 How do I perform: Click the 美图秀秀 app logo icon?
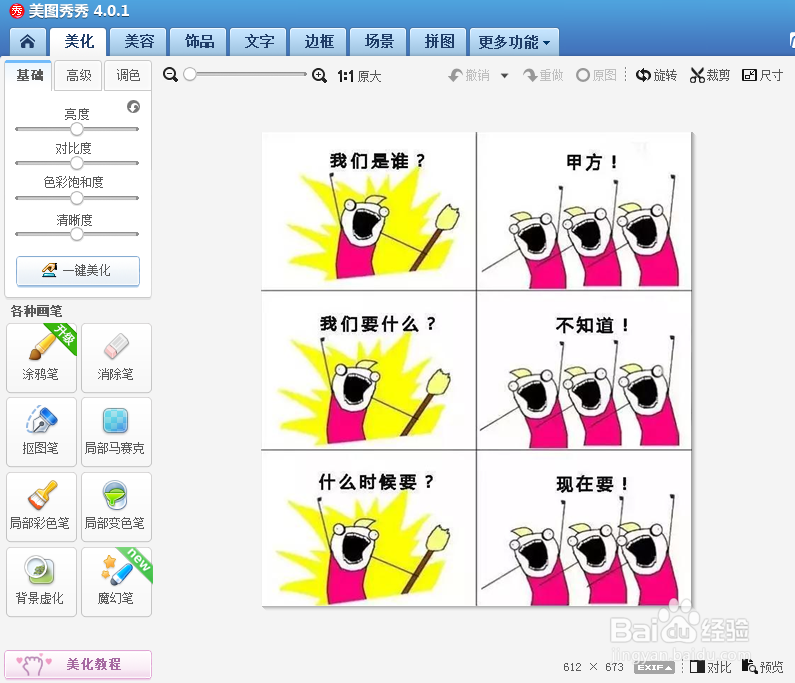pyautogui.click(x=17, y=11)
